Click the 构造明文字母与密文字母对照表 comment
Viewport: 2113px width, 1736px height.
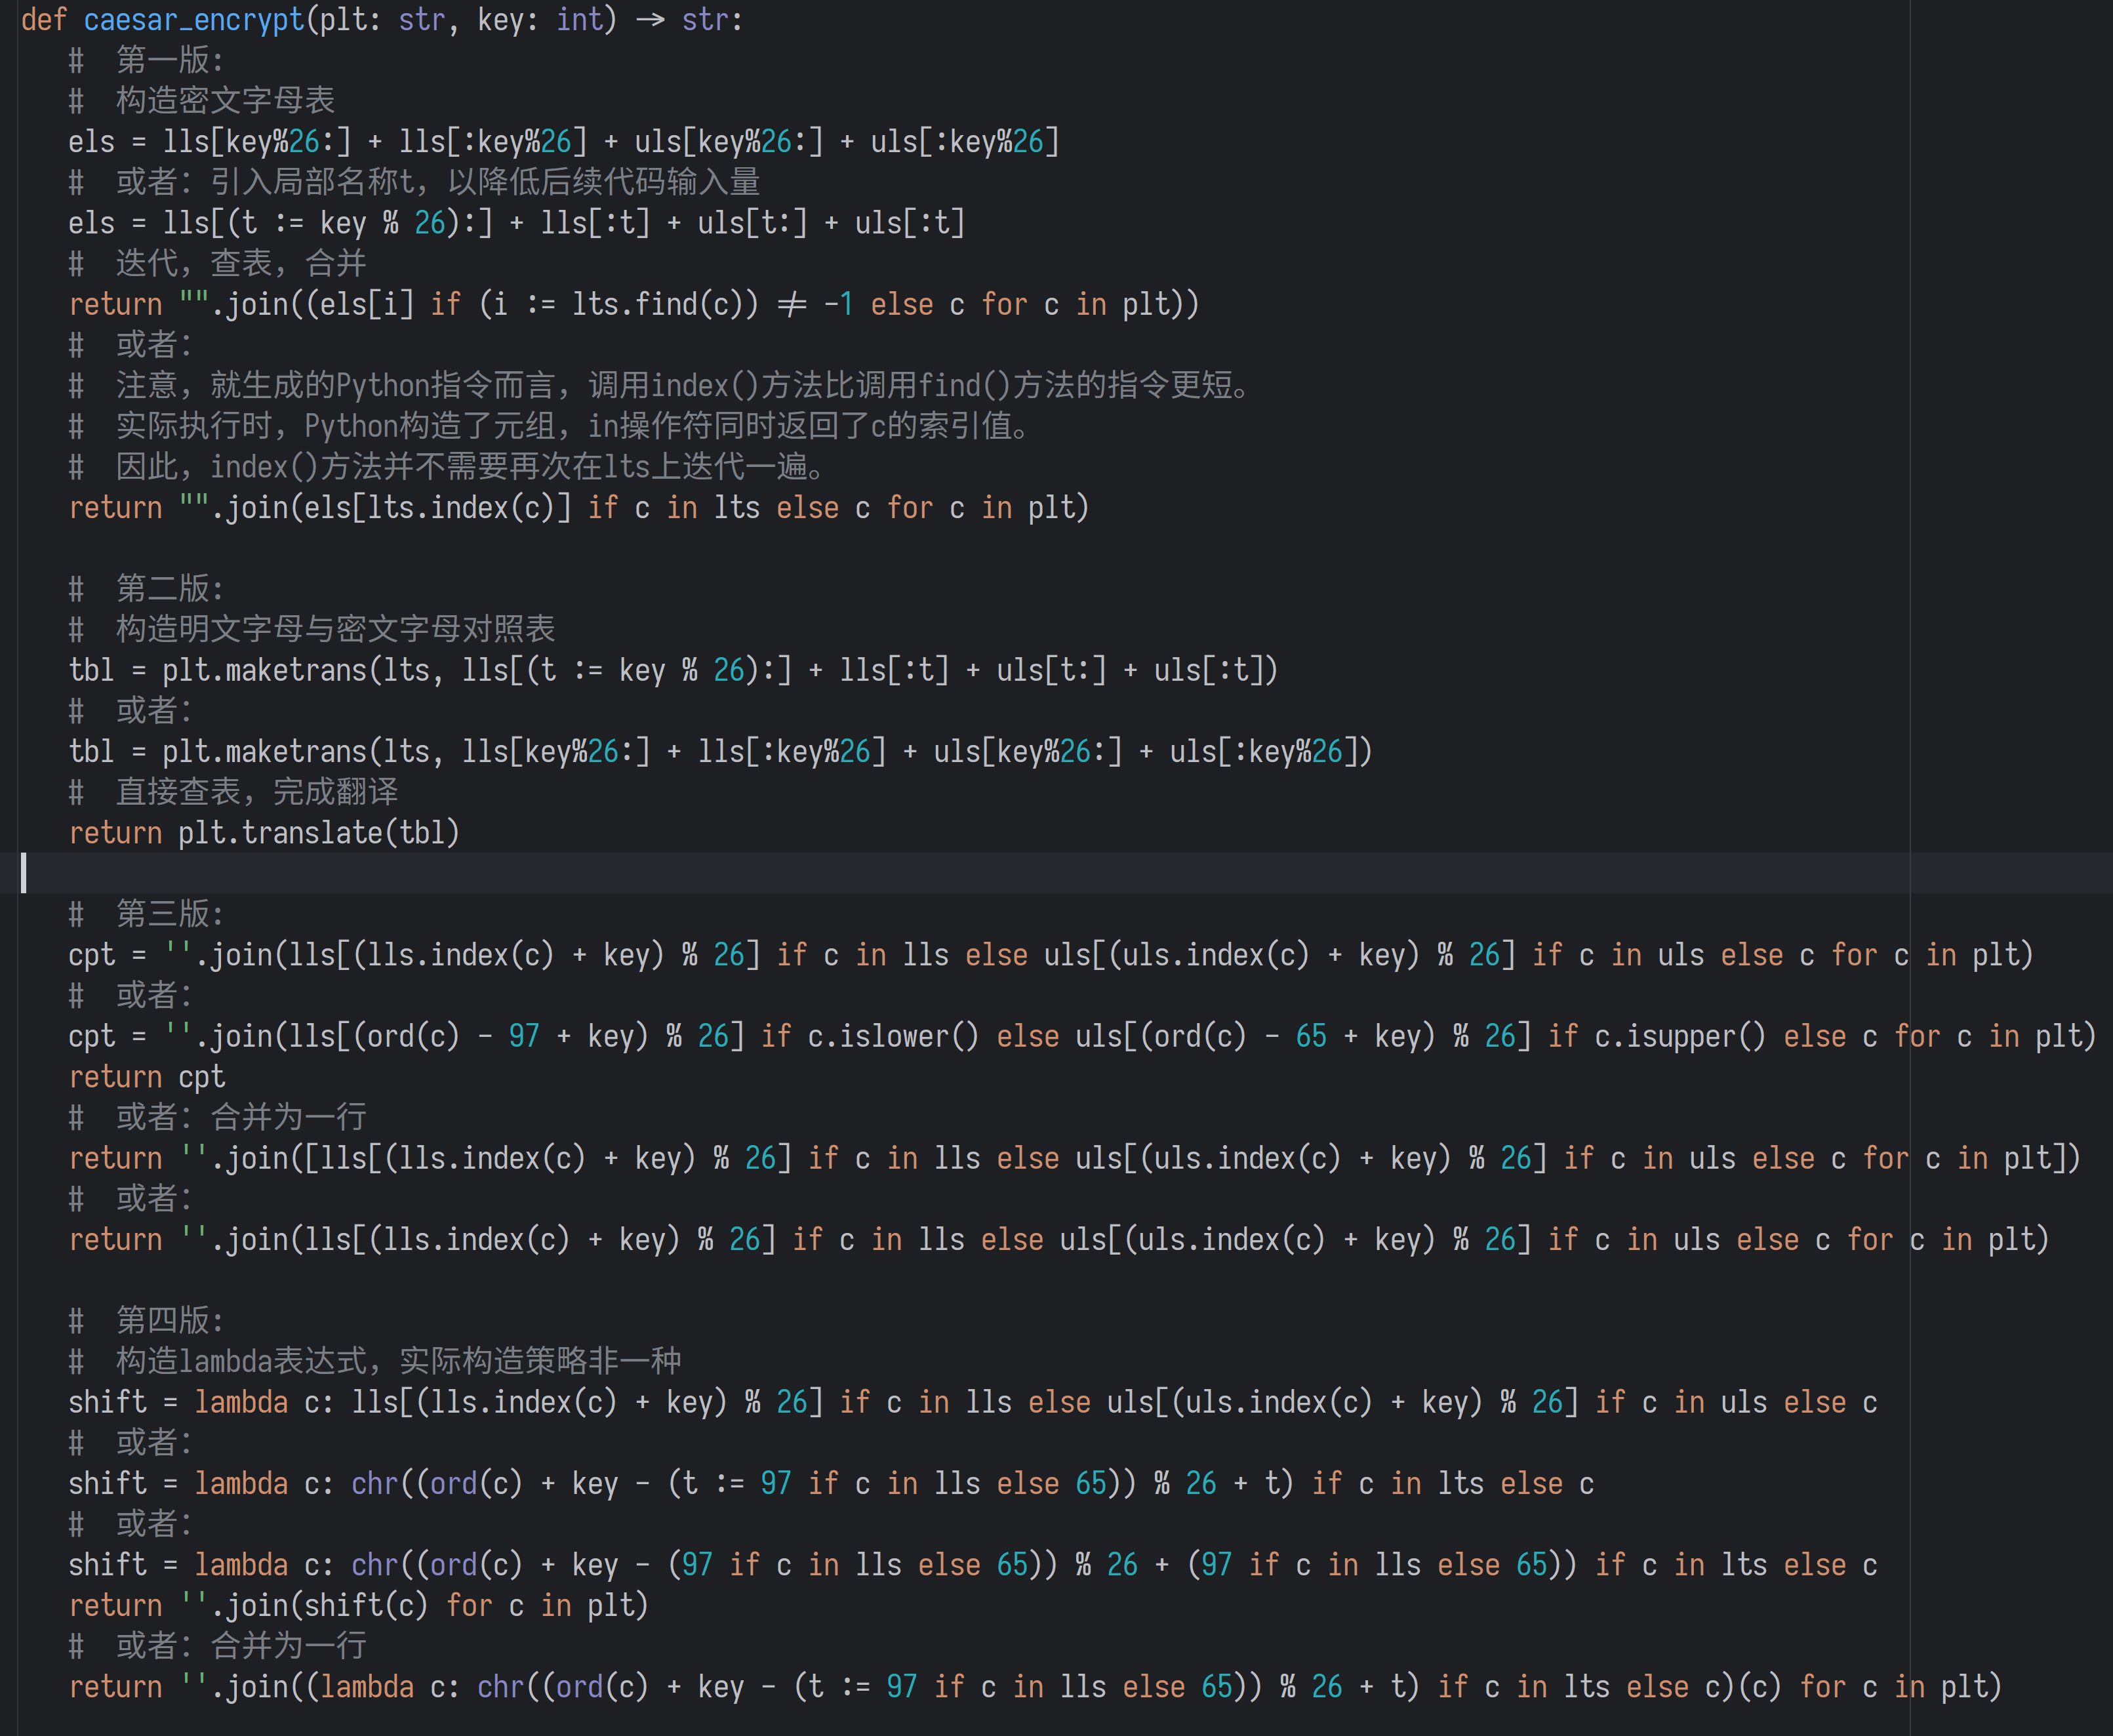(x=334, y=630)
